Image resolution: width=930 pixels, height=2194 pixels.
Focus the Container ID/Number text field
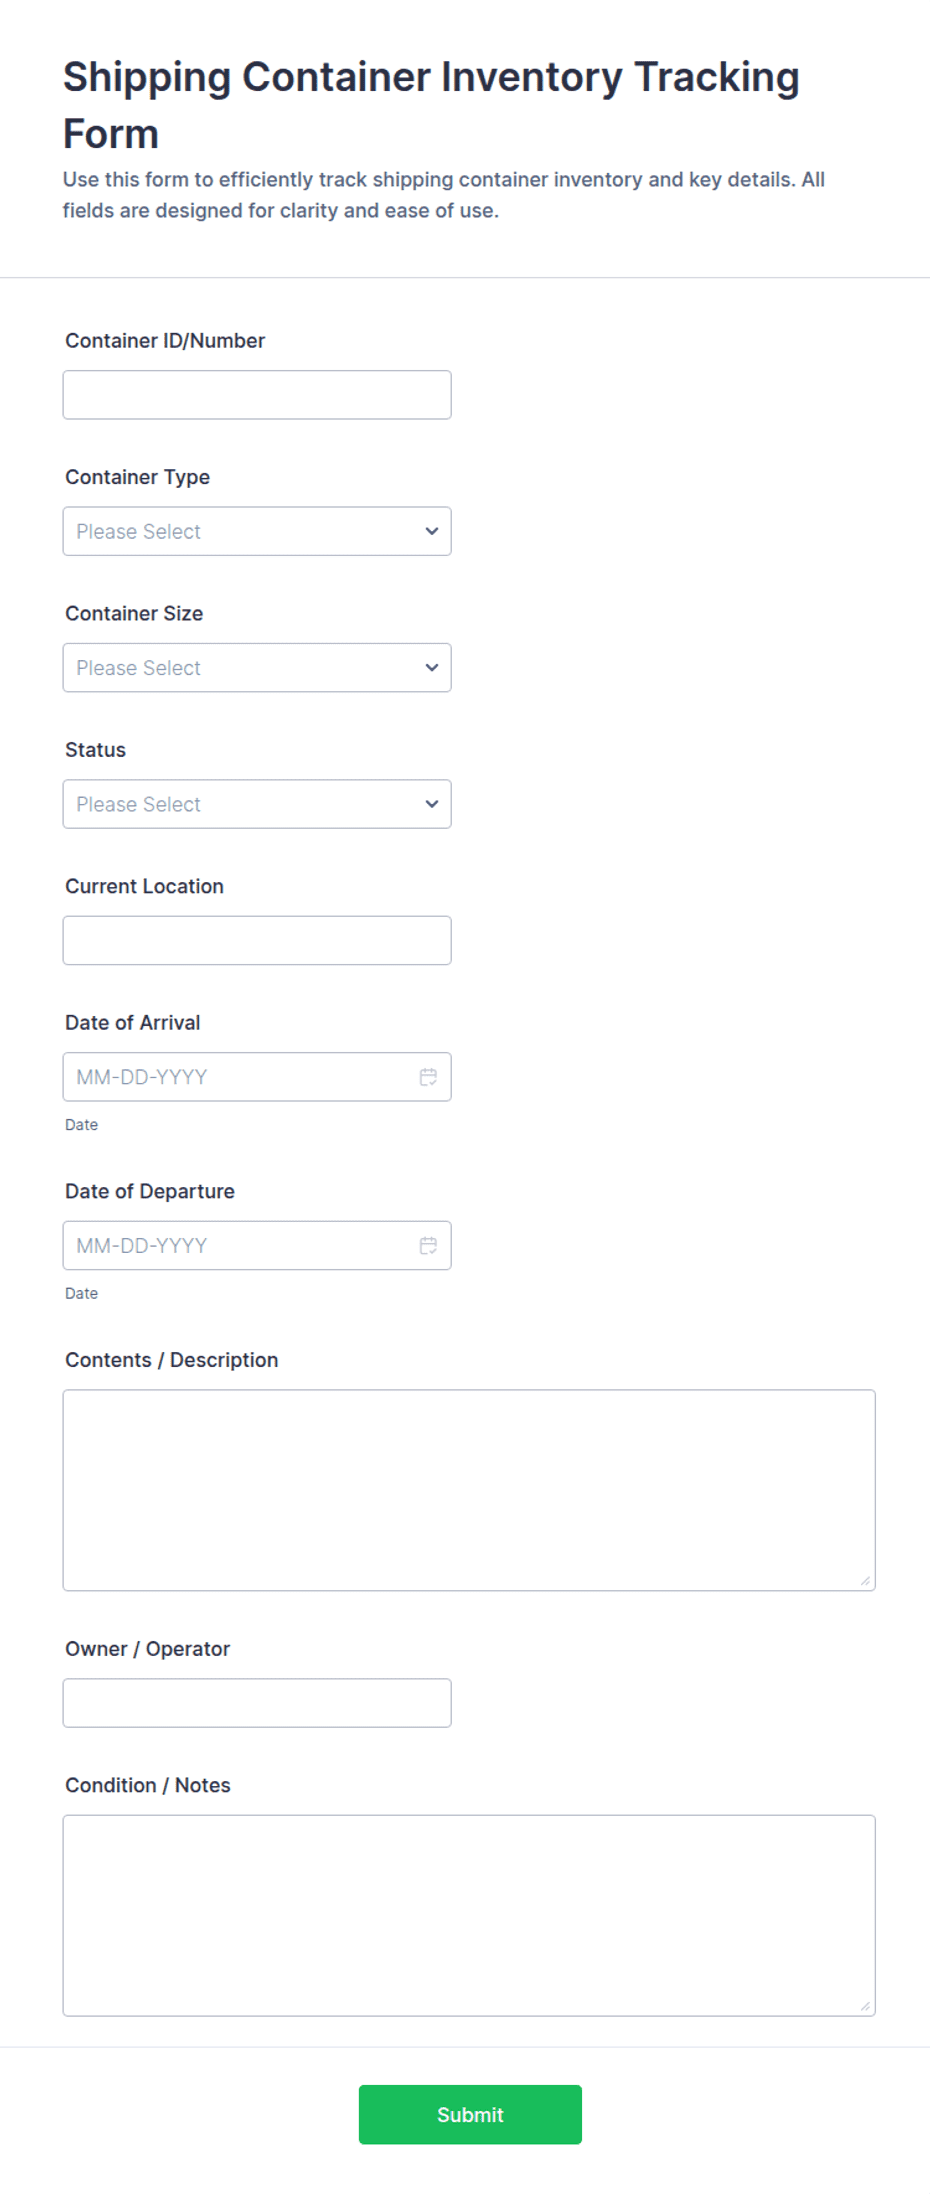pos(257,395)
